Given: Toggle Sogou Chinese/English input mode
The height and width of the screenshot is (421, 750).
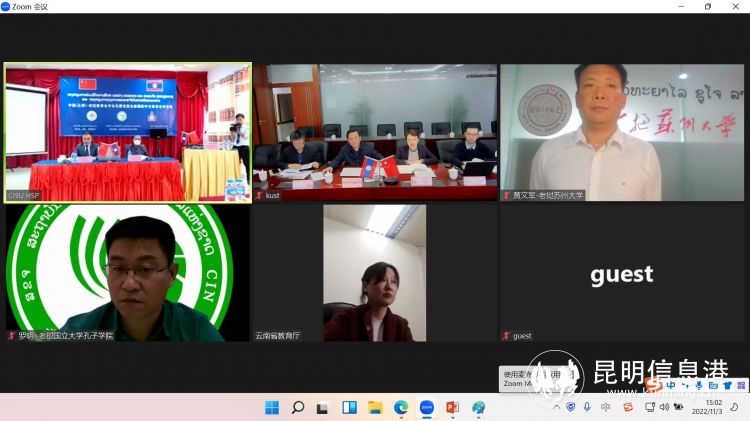Looking at the screenshot, I should point(670,385).
